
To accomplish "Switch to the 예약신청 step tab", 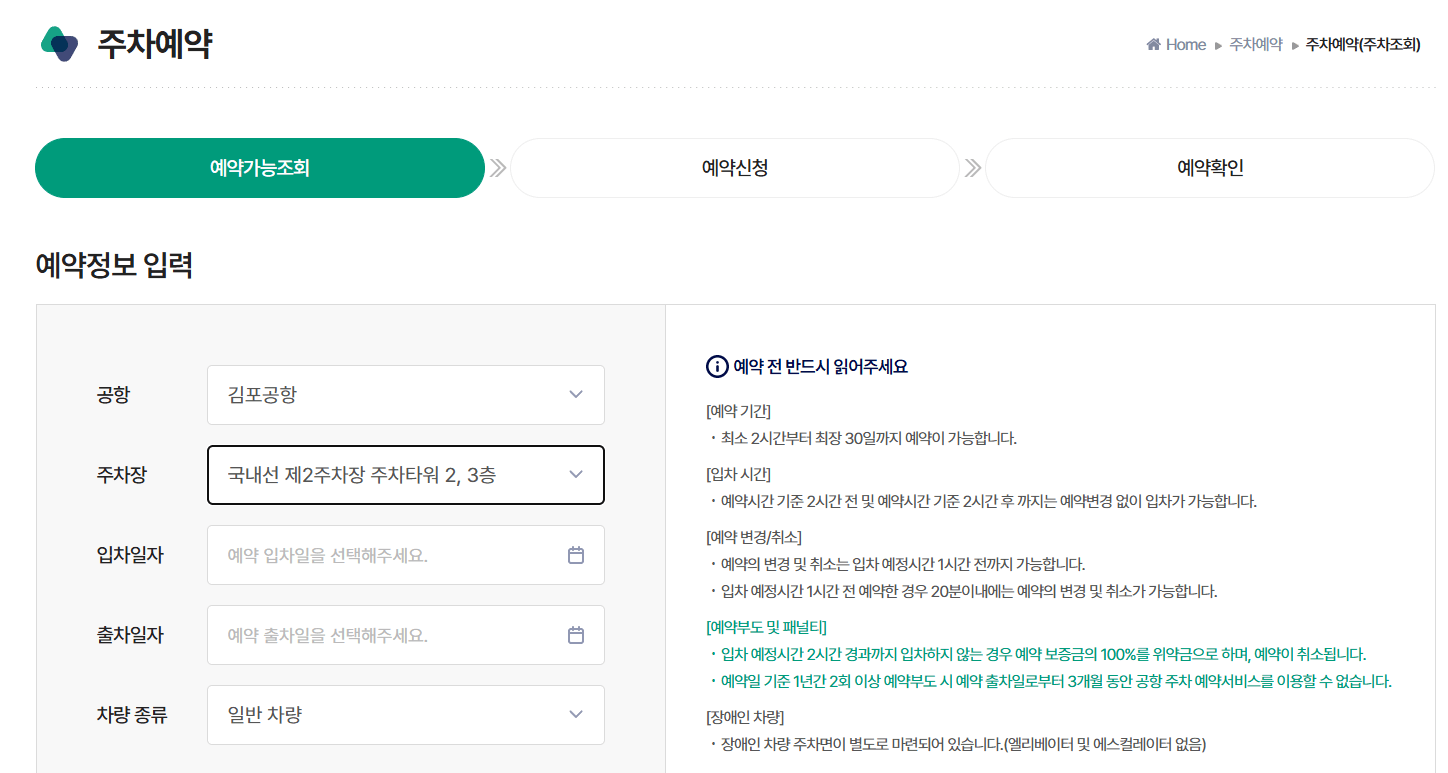I will 734,168.
